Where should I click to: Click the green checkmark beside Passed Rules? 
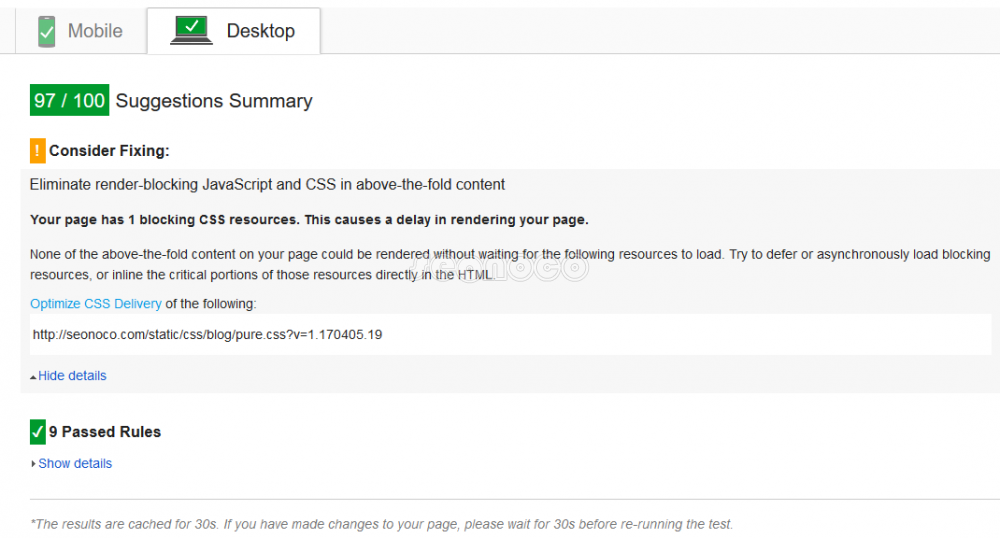point(38,432)
